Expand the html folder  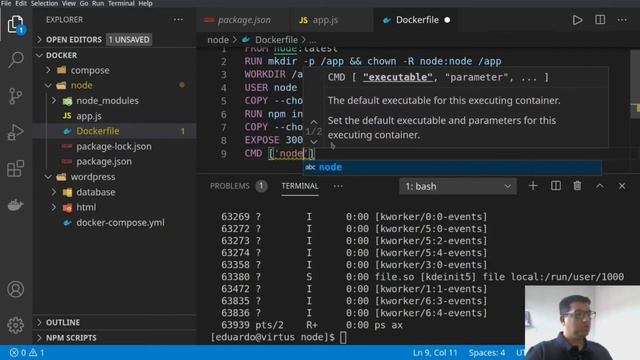(x=54, y=207)
